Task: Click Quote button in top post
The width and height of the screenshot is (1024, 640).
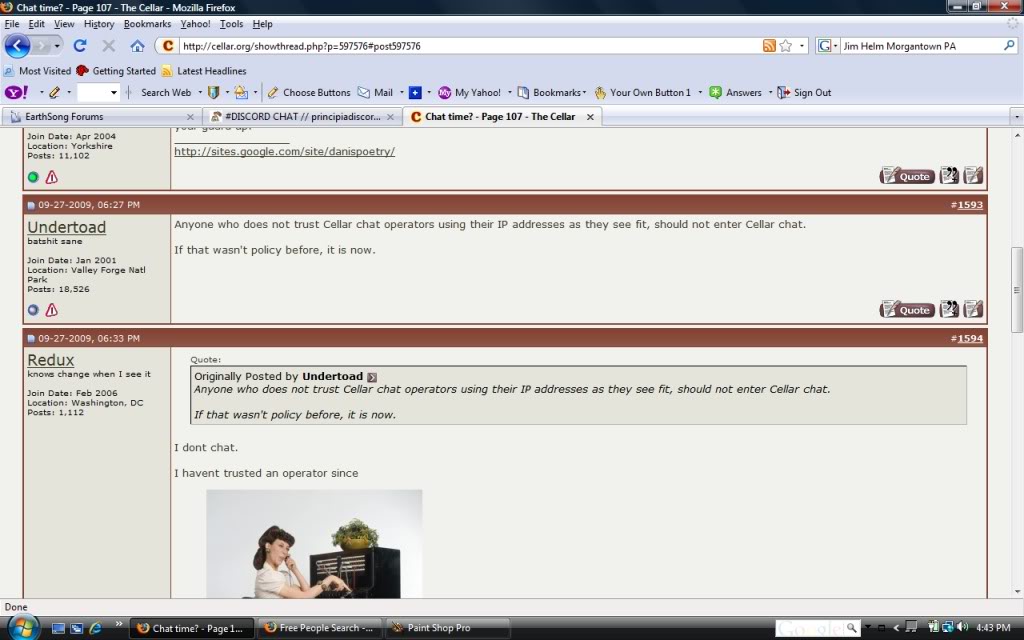Action: tap(907, 175)
